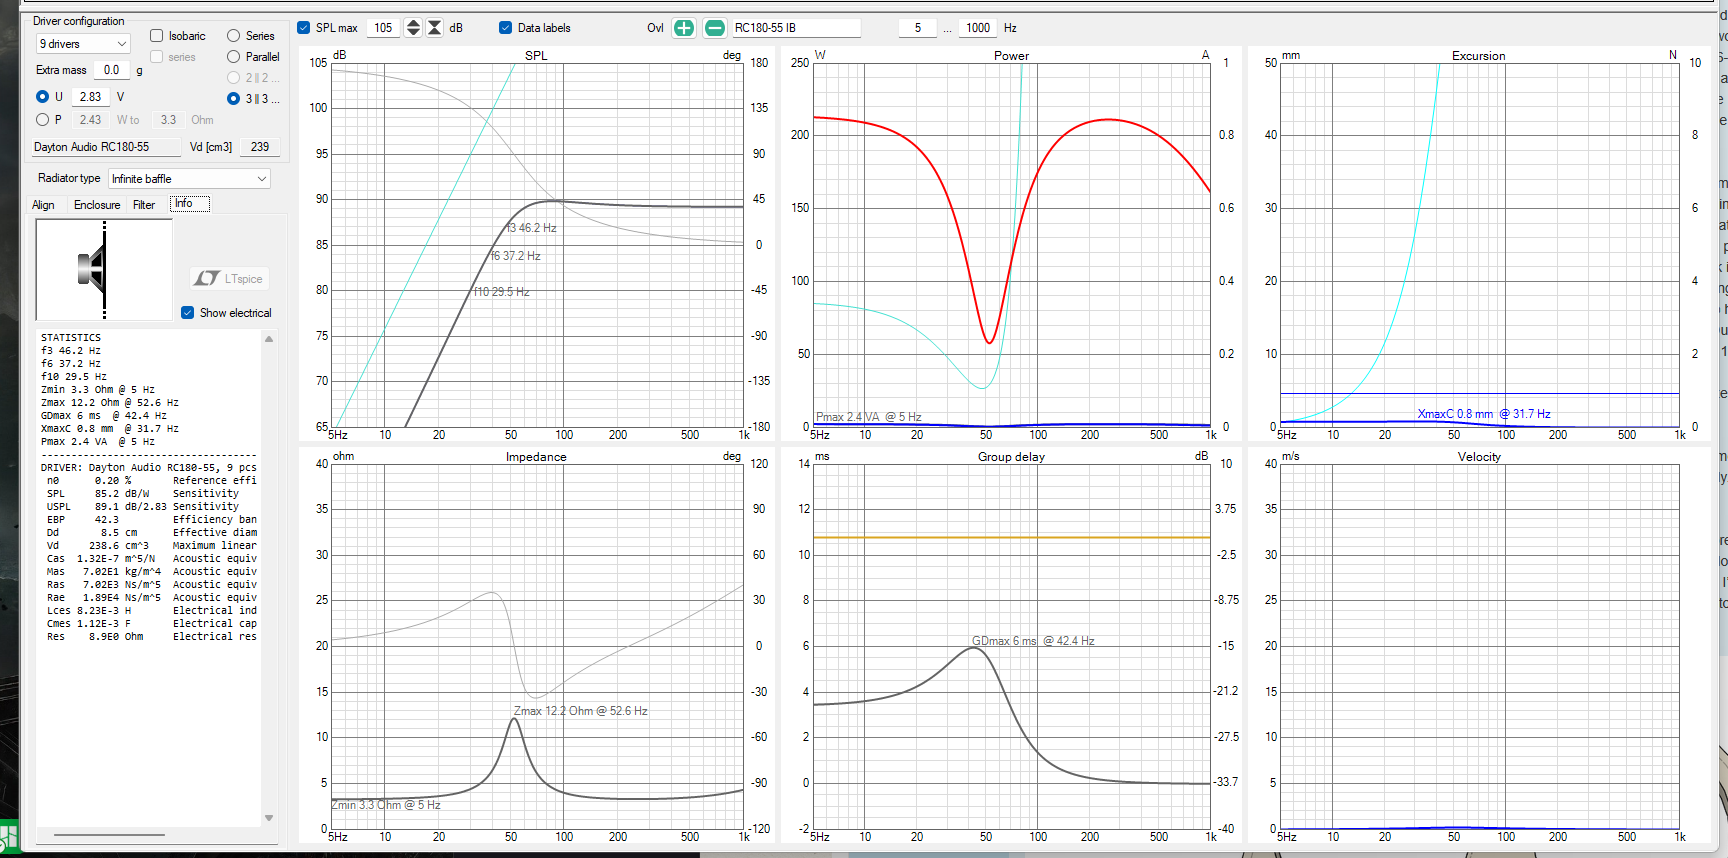Open the 9 drivers count dropdown
The height and width of the screenshot is (858, 1728).
click(83, 44)
